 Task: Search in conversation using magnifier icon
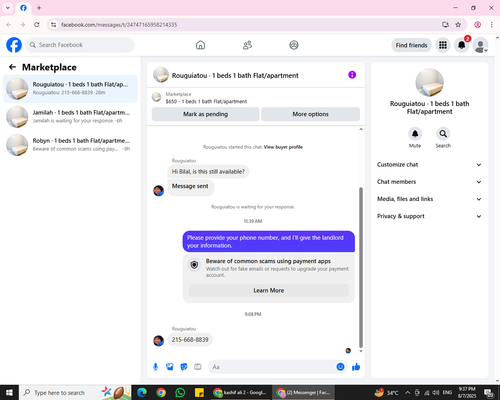[x=443, y=134]
